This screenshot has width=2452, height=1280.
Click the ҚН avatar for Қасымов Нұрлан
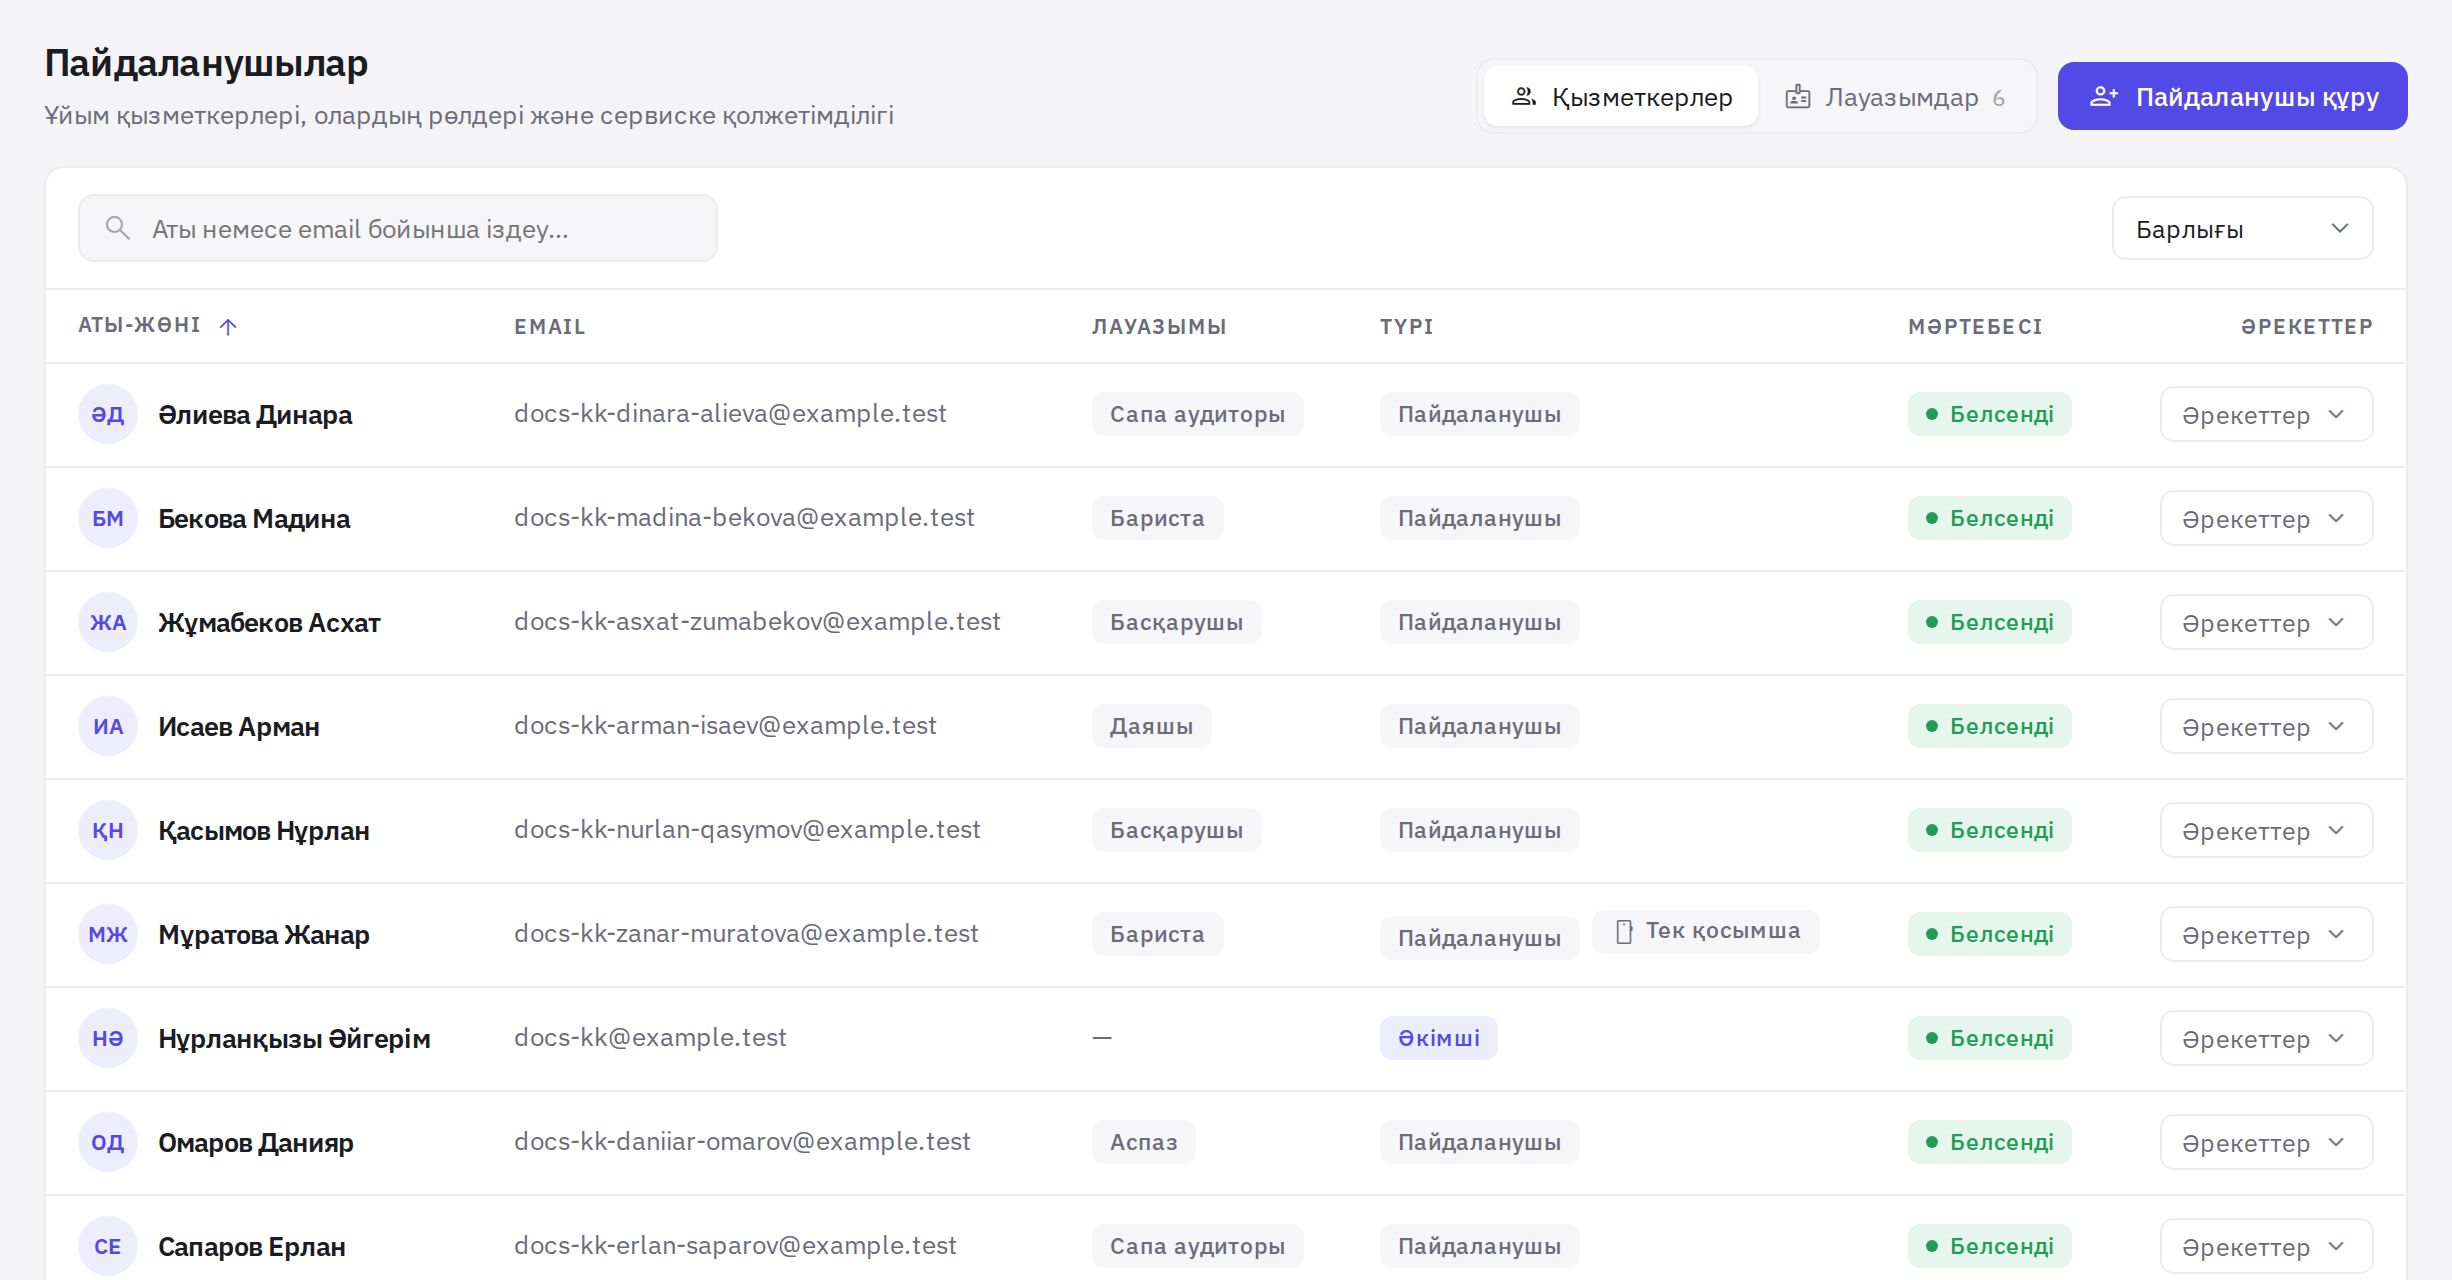tap(108, 830)
